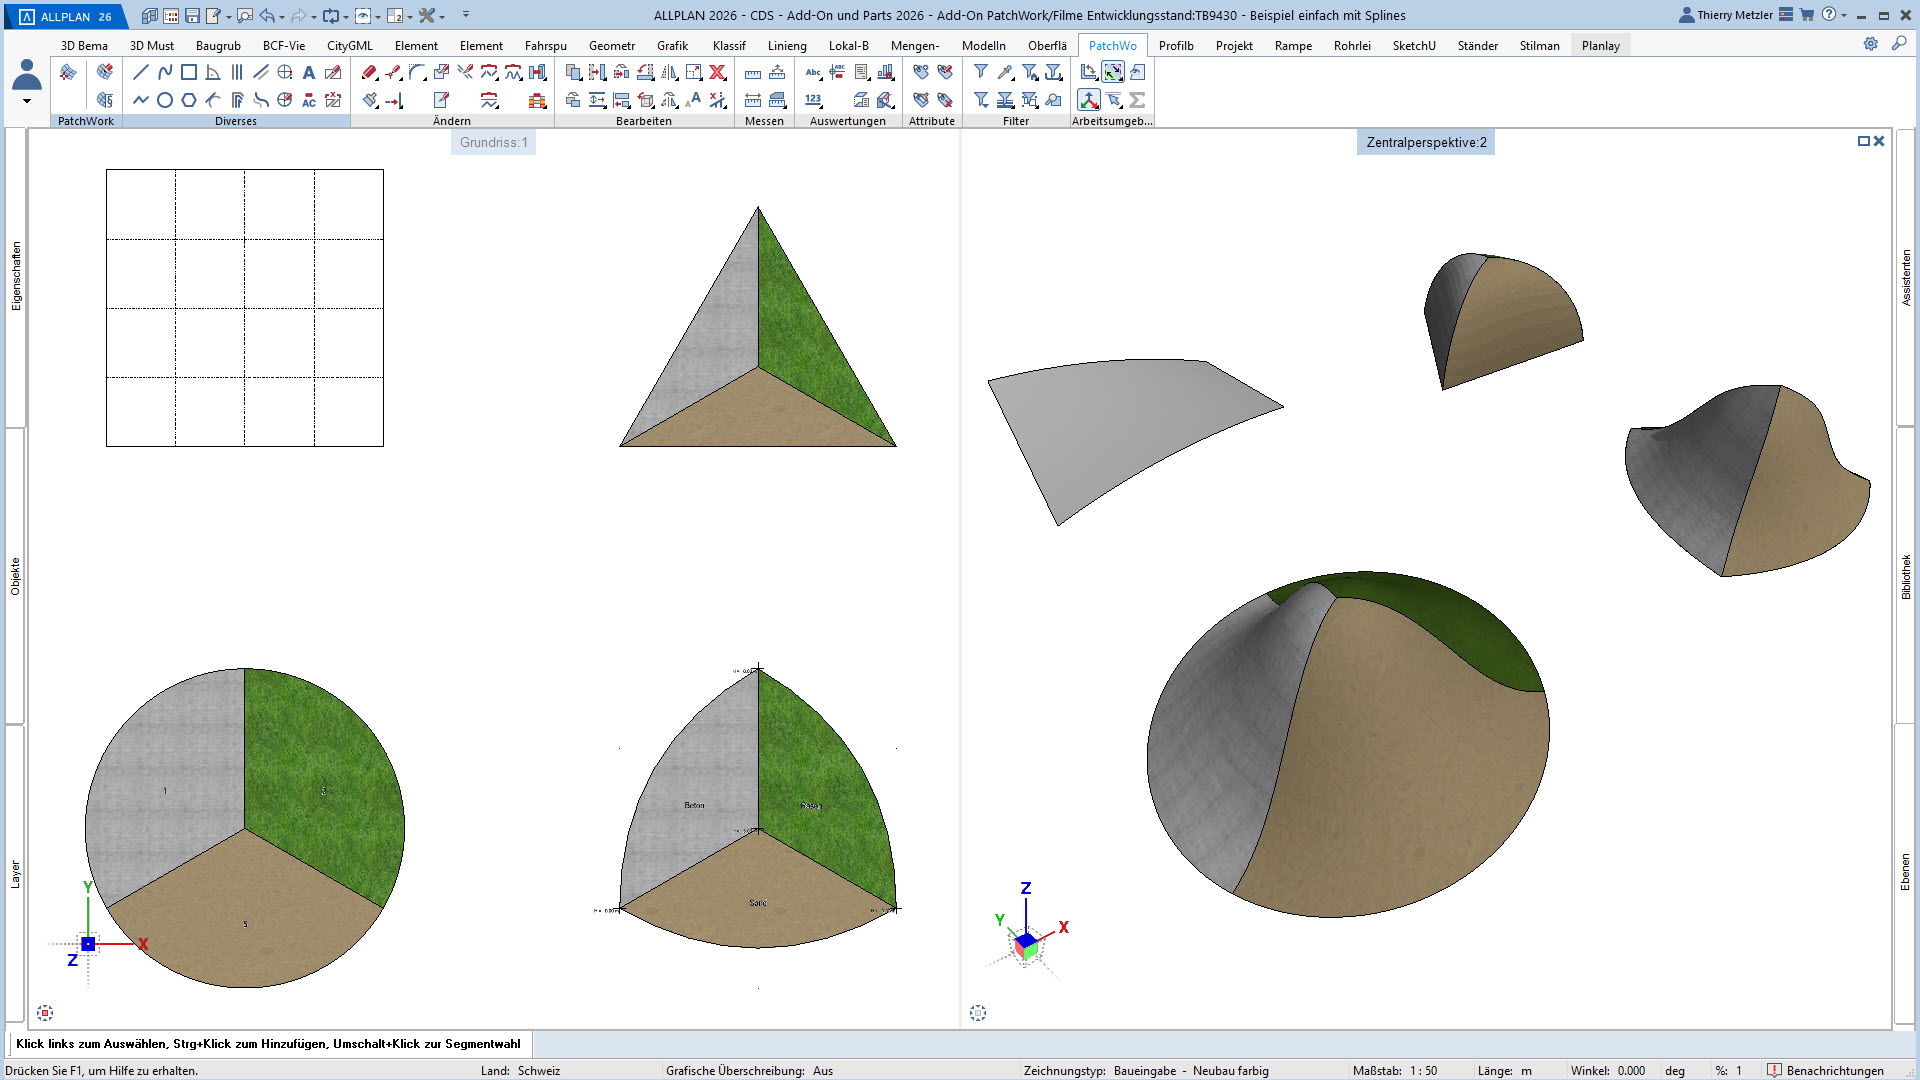Choose the Circle tool in Diverses

click(165, 100)
